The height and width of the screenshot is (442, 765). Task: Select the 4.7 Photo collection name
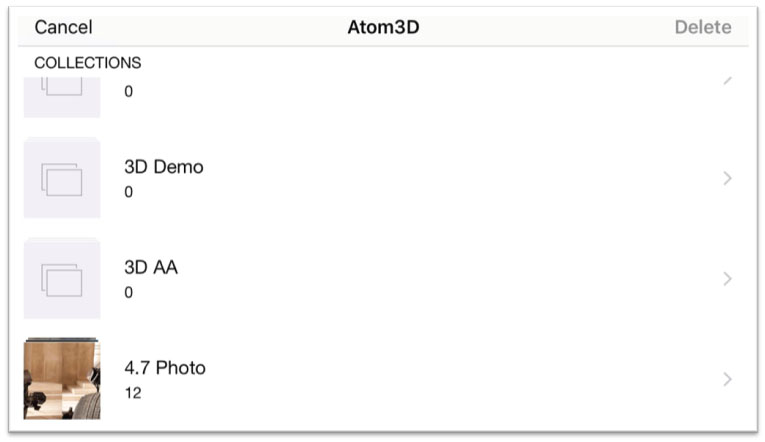(x=165, y=368)
